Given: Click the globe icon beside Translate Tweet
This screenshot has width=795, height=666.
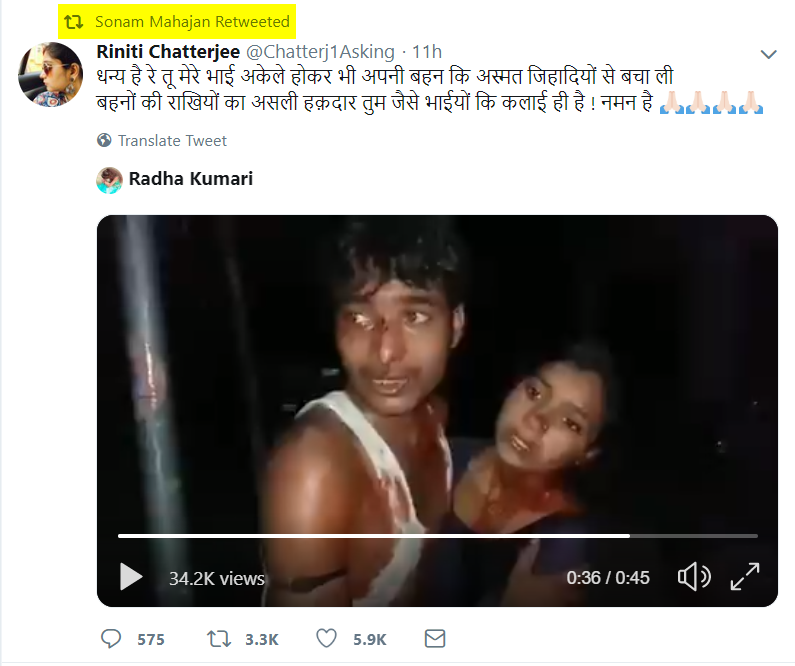Looking at the screenshot, I should pos(104,140).
